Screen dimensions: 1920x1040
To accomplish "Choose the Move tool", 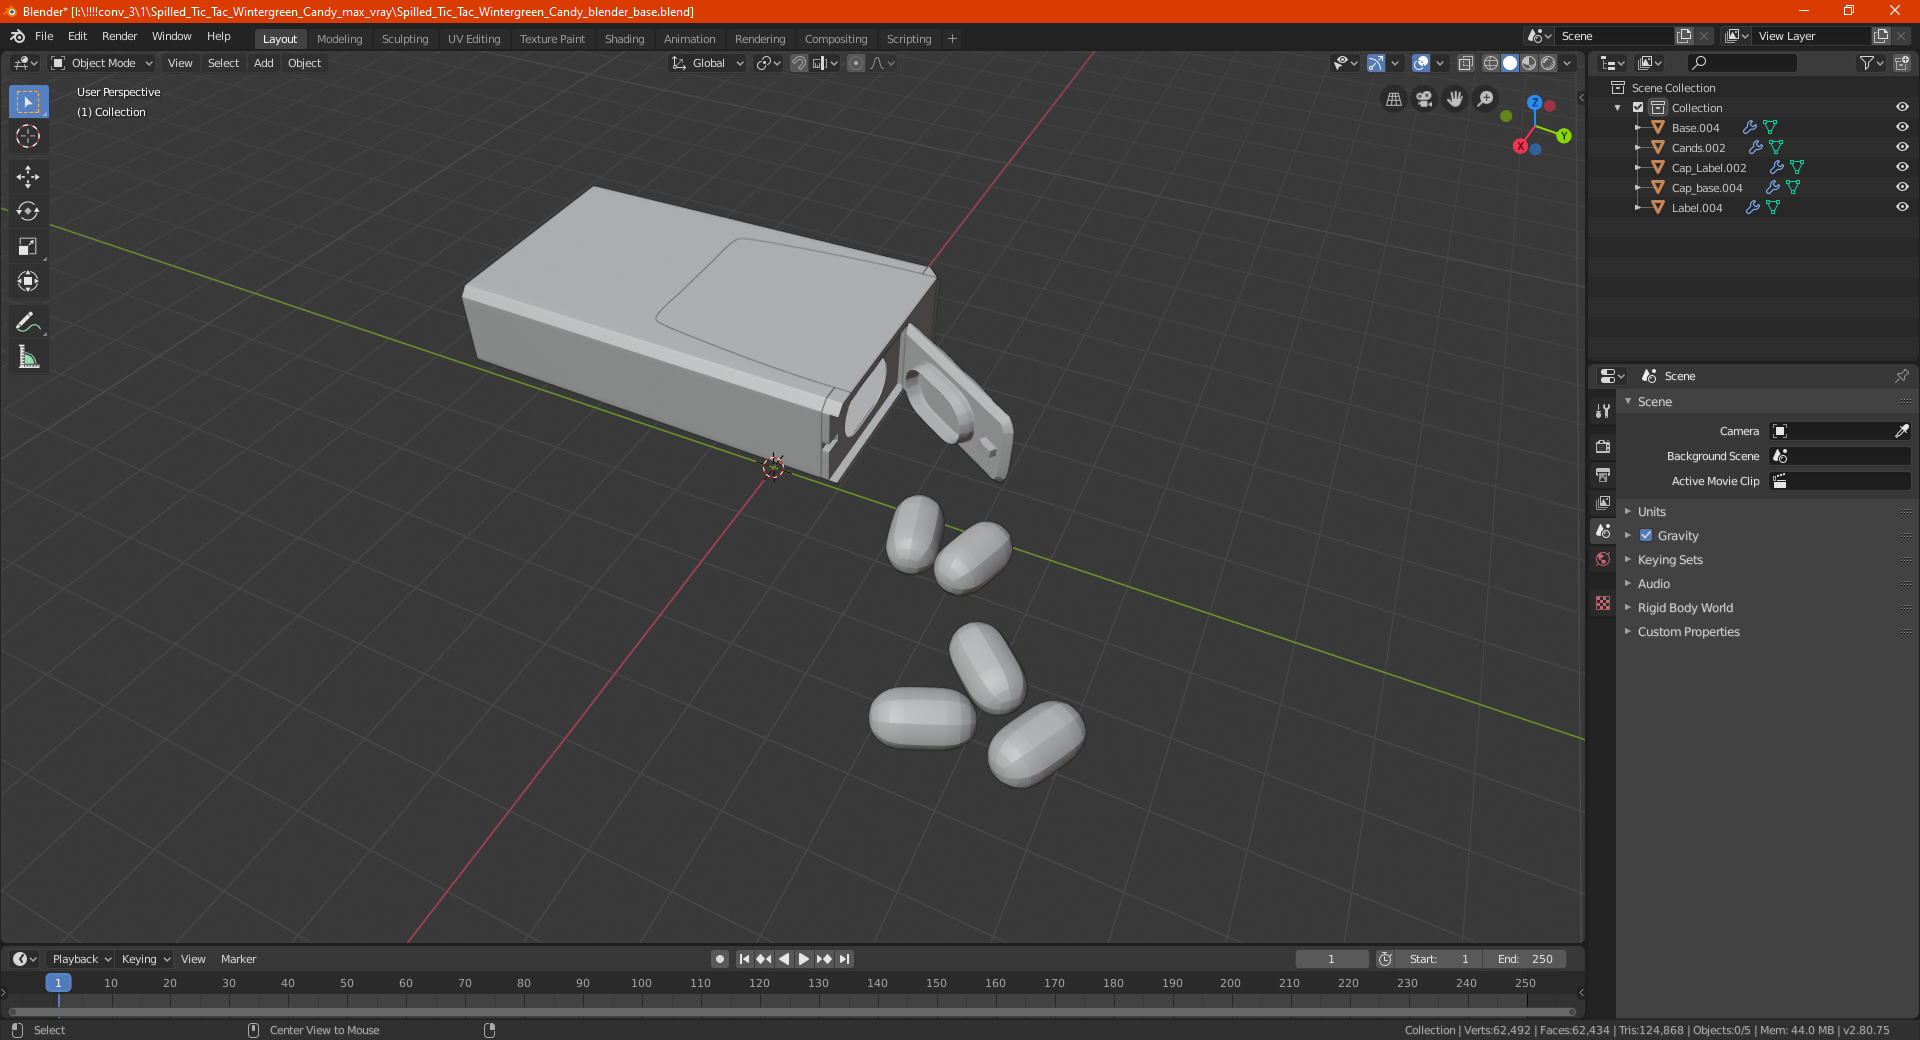I will (x=28, y=177).
